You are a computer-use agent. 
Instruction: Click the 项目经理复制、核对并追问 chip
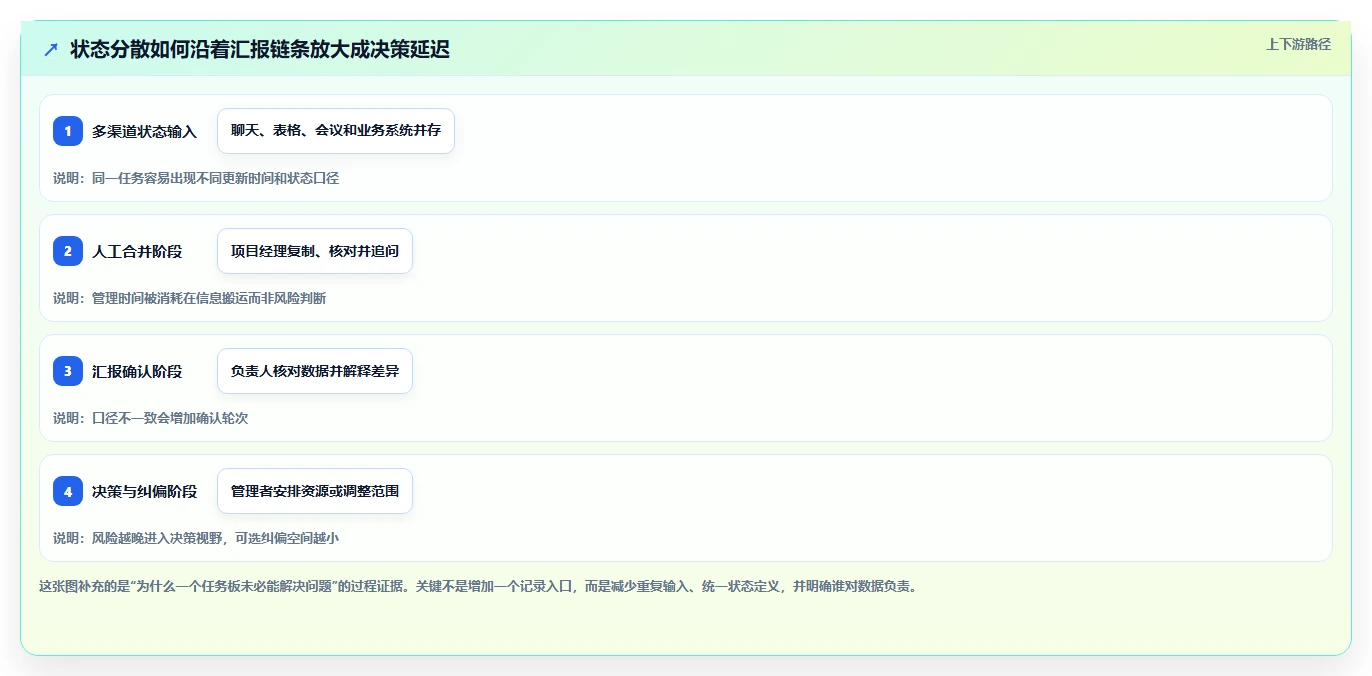pyautogui.click(x=315, y=251)
